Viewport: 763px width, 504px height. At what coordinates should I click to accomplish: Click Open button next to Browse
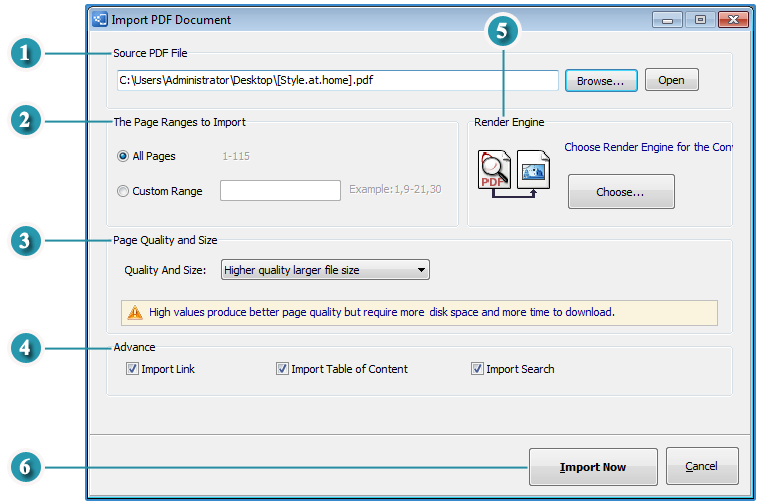672,80
